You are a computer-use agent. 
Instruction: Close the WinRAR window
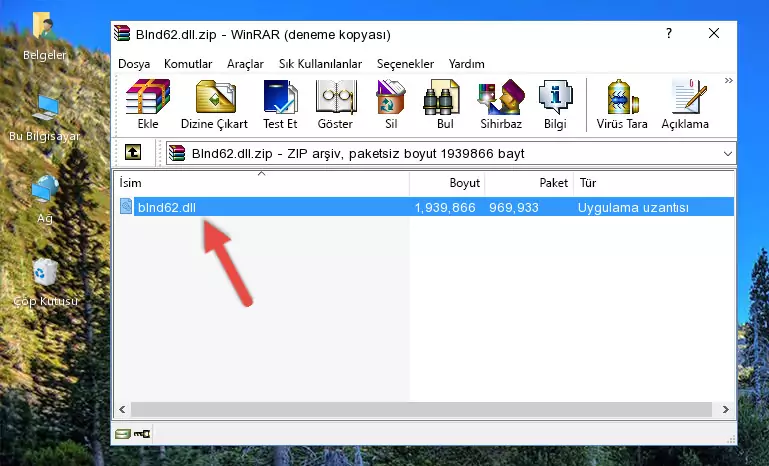point(714,33)
